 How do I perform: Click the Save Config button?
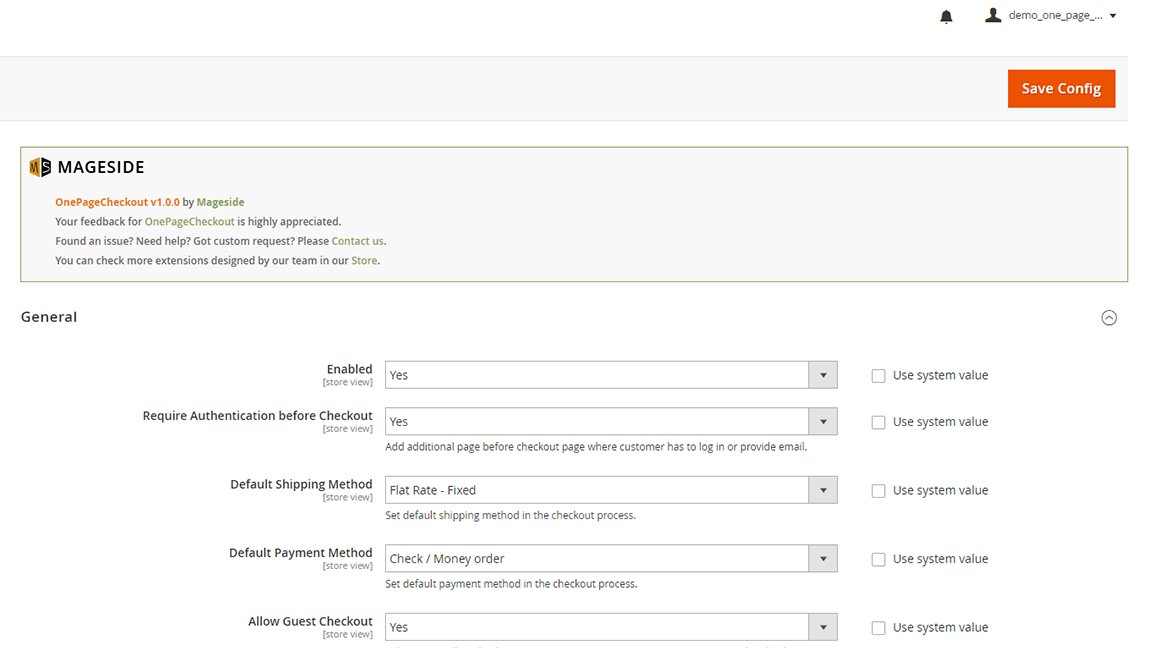[1061, 89]
